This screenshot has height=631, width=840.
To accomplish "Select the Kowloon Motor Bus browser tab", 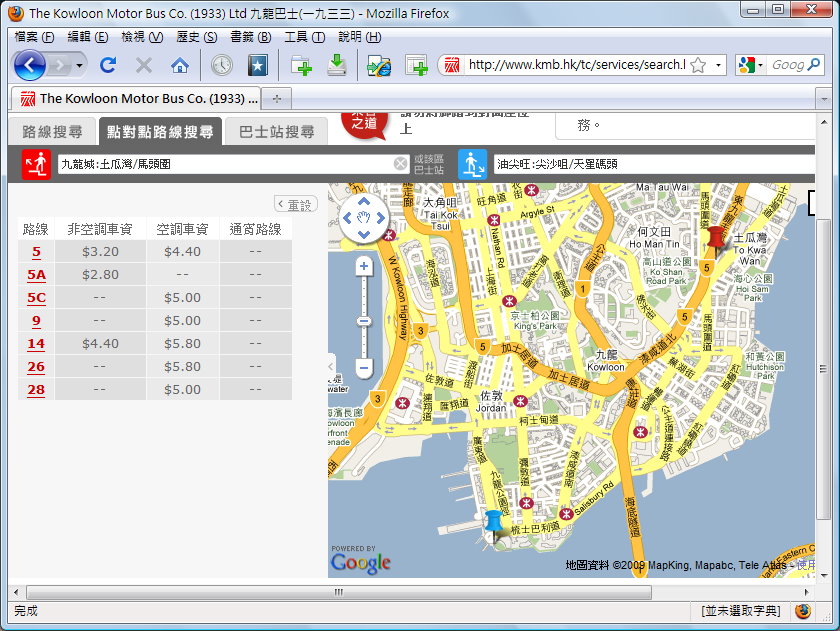I will click(x=136, y=99).
